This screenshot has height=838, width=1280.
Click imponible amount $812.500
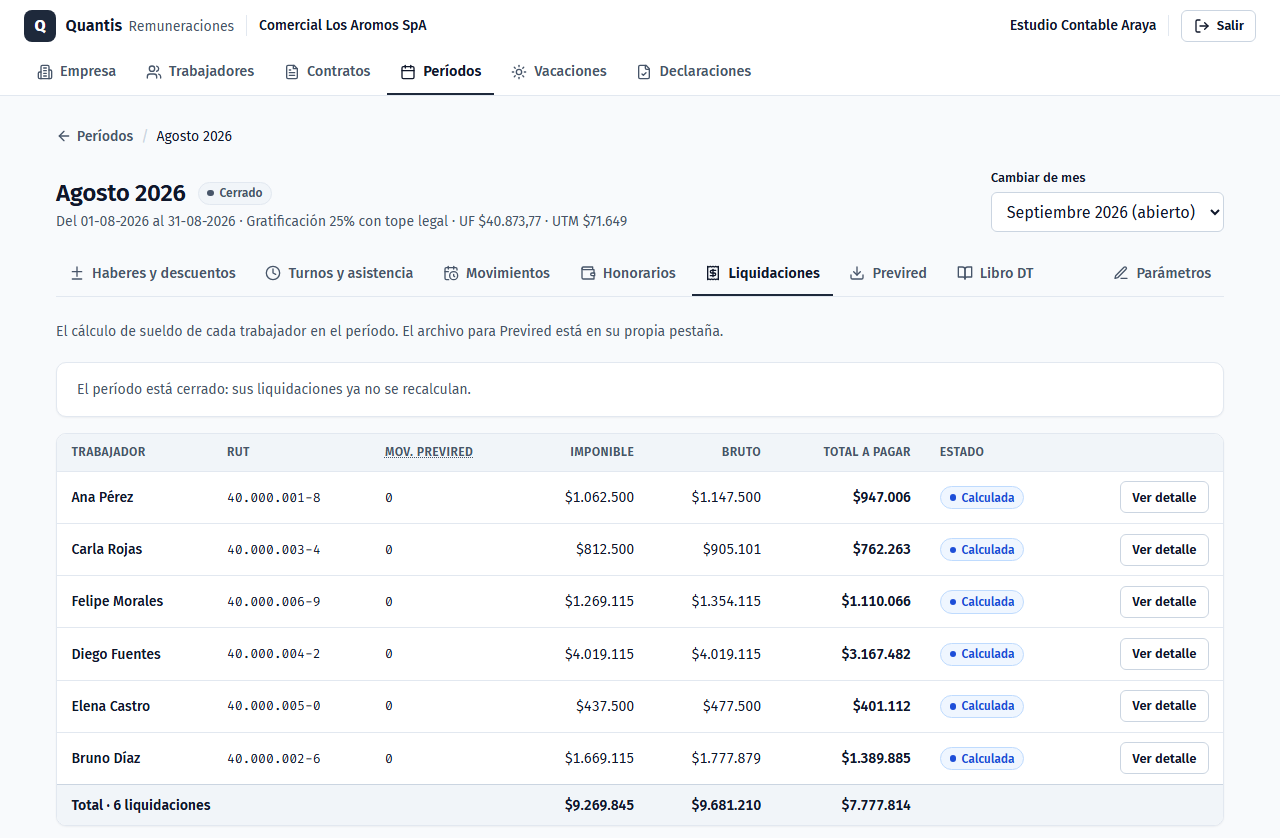605,549
